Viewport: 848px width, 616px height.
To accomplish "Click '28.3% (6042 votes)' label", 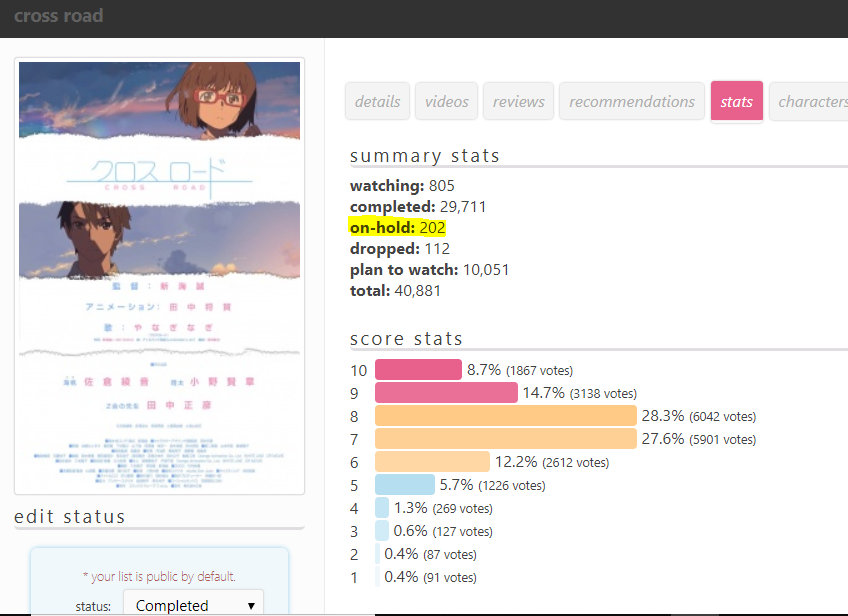I will tap(699, 416).
